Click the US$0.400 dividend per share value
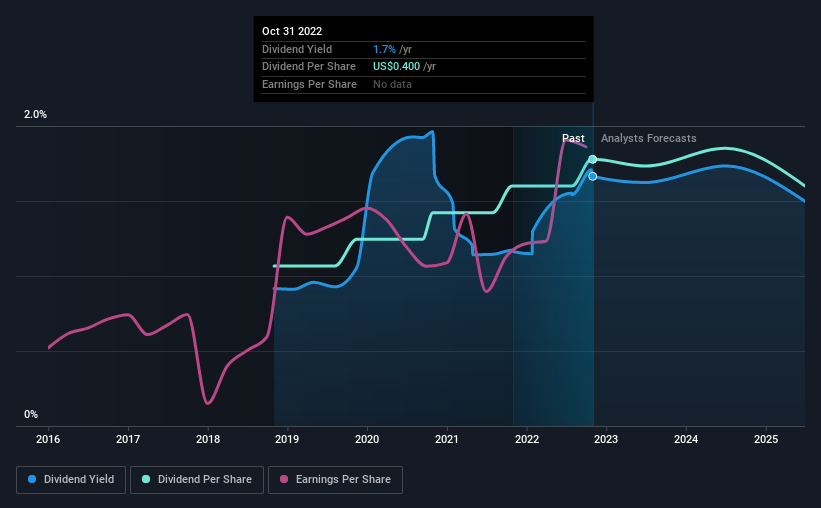821x508 pixels. tap(396, 67)
